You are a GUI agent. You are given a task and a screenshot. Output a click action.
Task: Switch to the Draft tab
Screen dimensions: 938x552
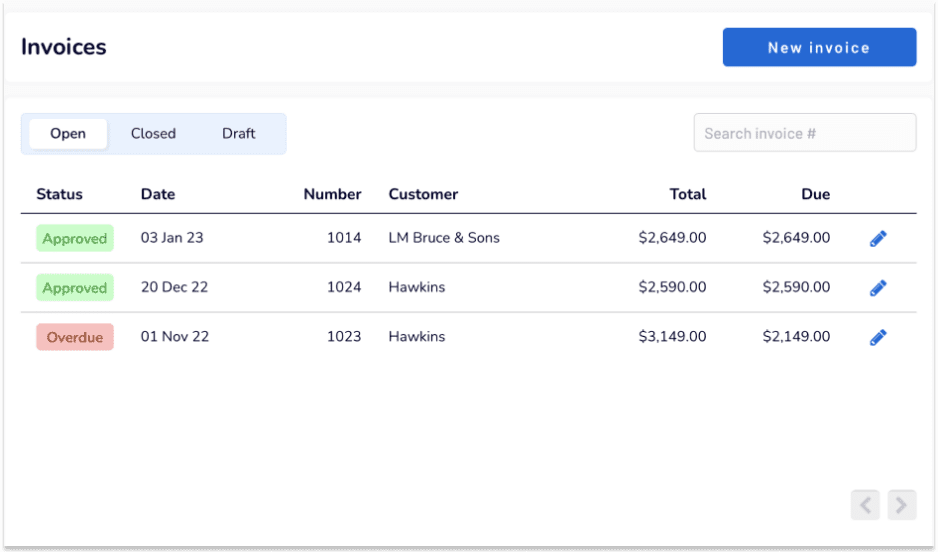pos(239,133)
